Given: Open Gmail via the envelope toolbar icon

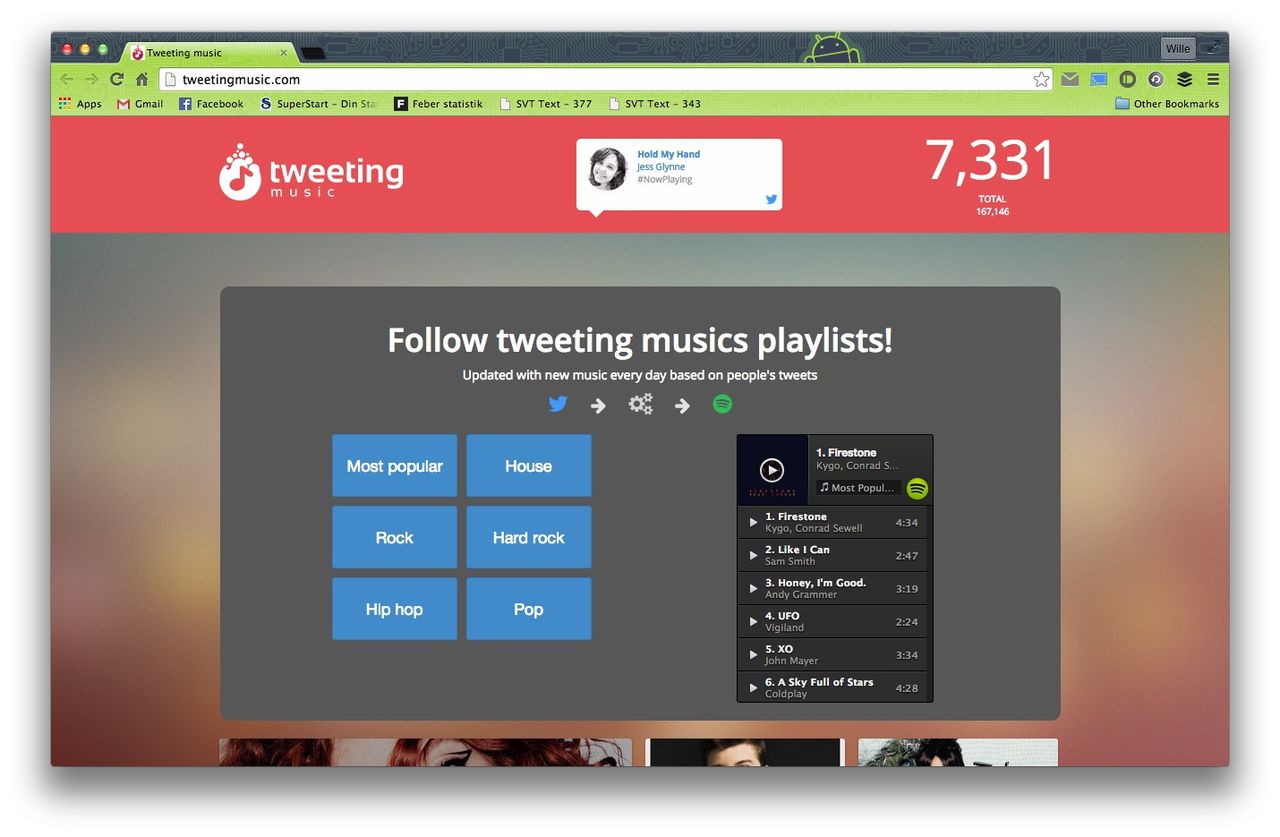Looking at the screenshot, I should [x=1070, y=78].
